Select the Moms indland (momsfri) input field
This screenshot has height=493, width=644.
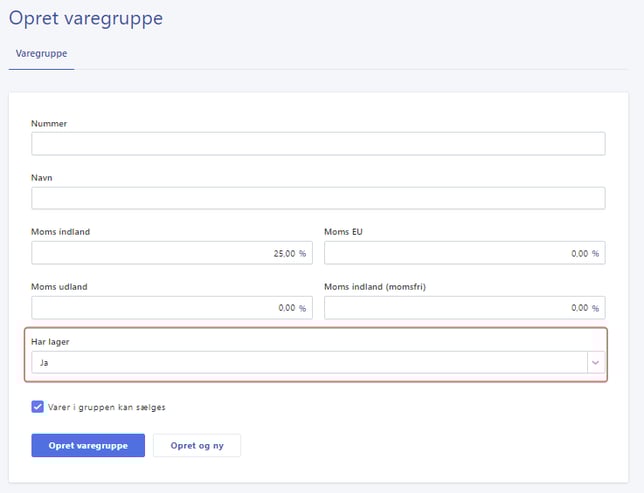(464, 308)
